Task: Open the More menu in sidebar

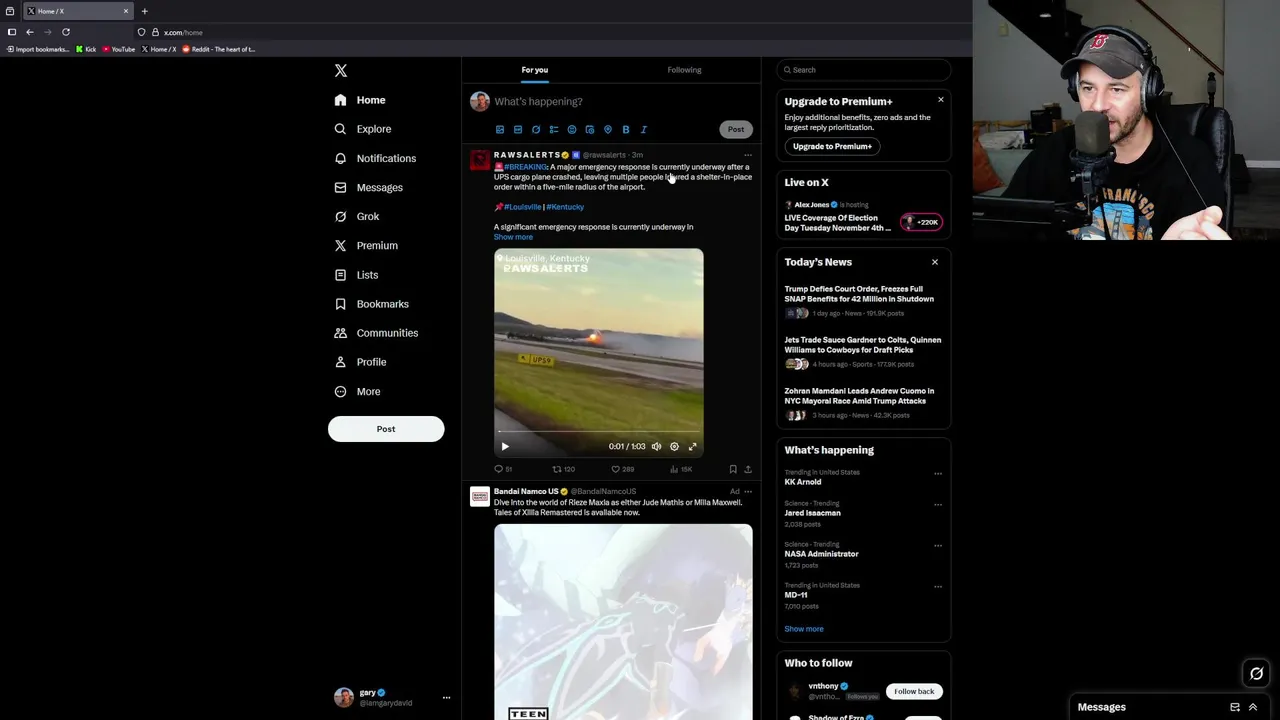Action: click(x=358, y=391)
